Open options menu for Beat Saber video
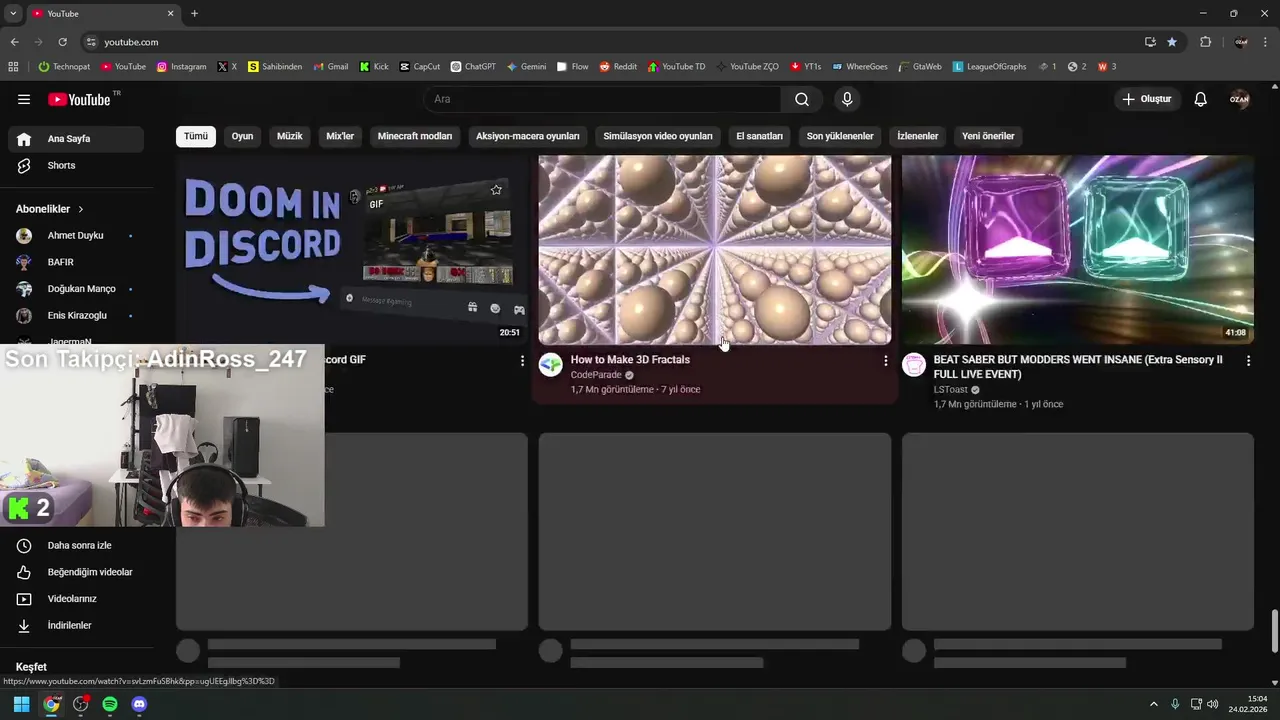 pos(1248,360)
